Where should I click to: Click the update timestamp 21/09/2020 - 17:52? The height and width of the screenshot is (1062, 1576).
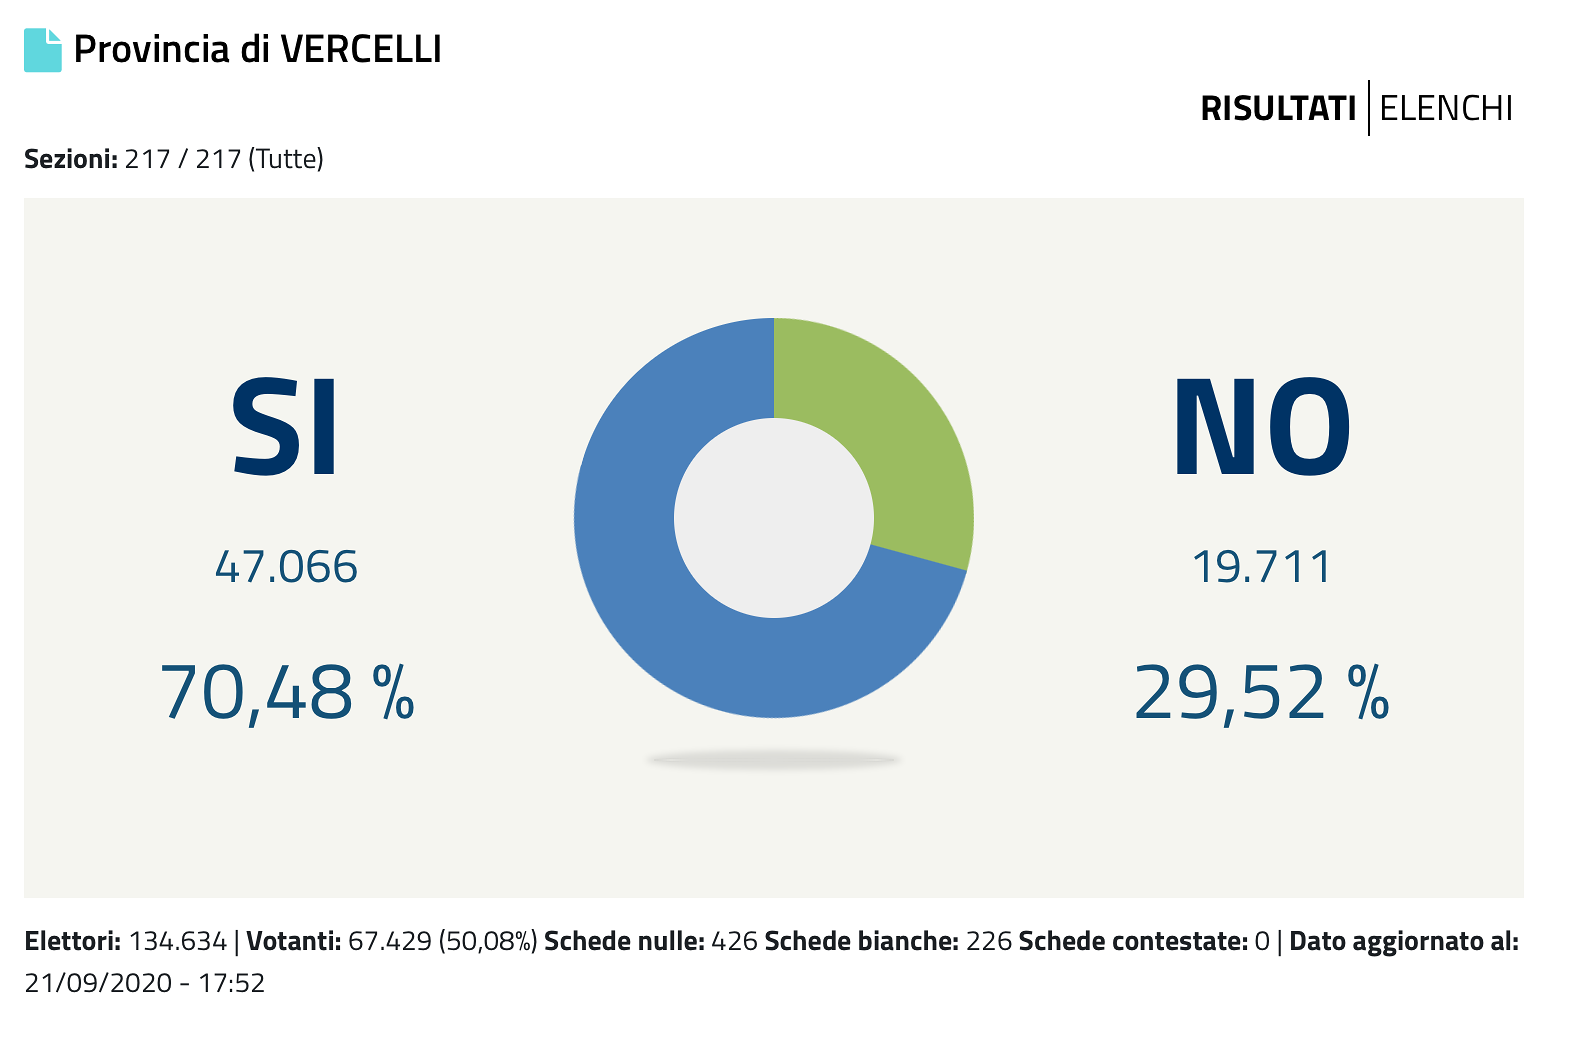tap(145, 983)
